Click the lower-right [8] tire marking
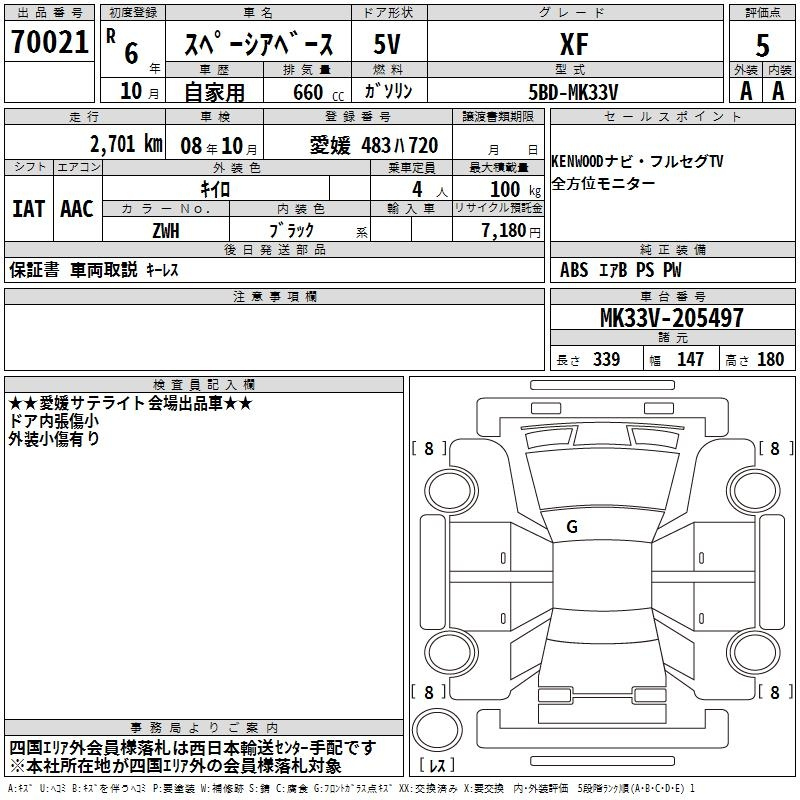 775,692
